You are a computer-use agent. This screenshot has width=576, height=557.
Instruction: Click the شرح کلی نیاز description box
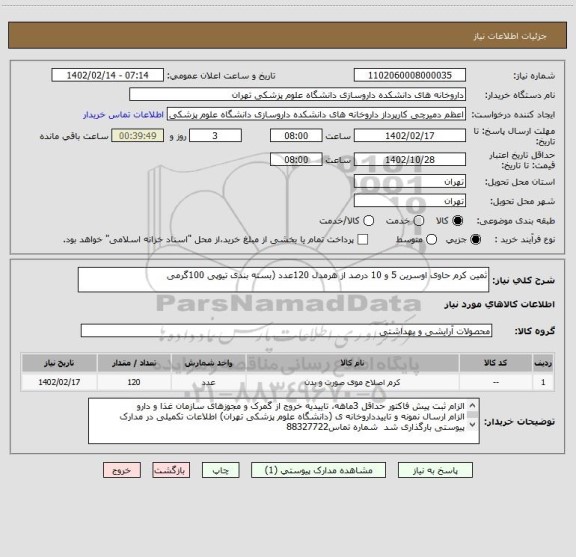(x=283, y=280)
